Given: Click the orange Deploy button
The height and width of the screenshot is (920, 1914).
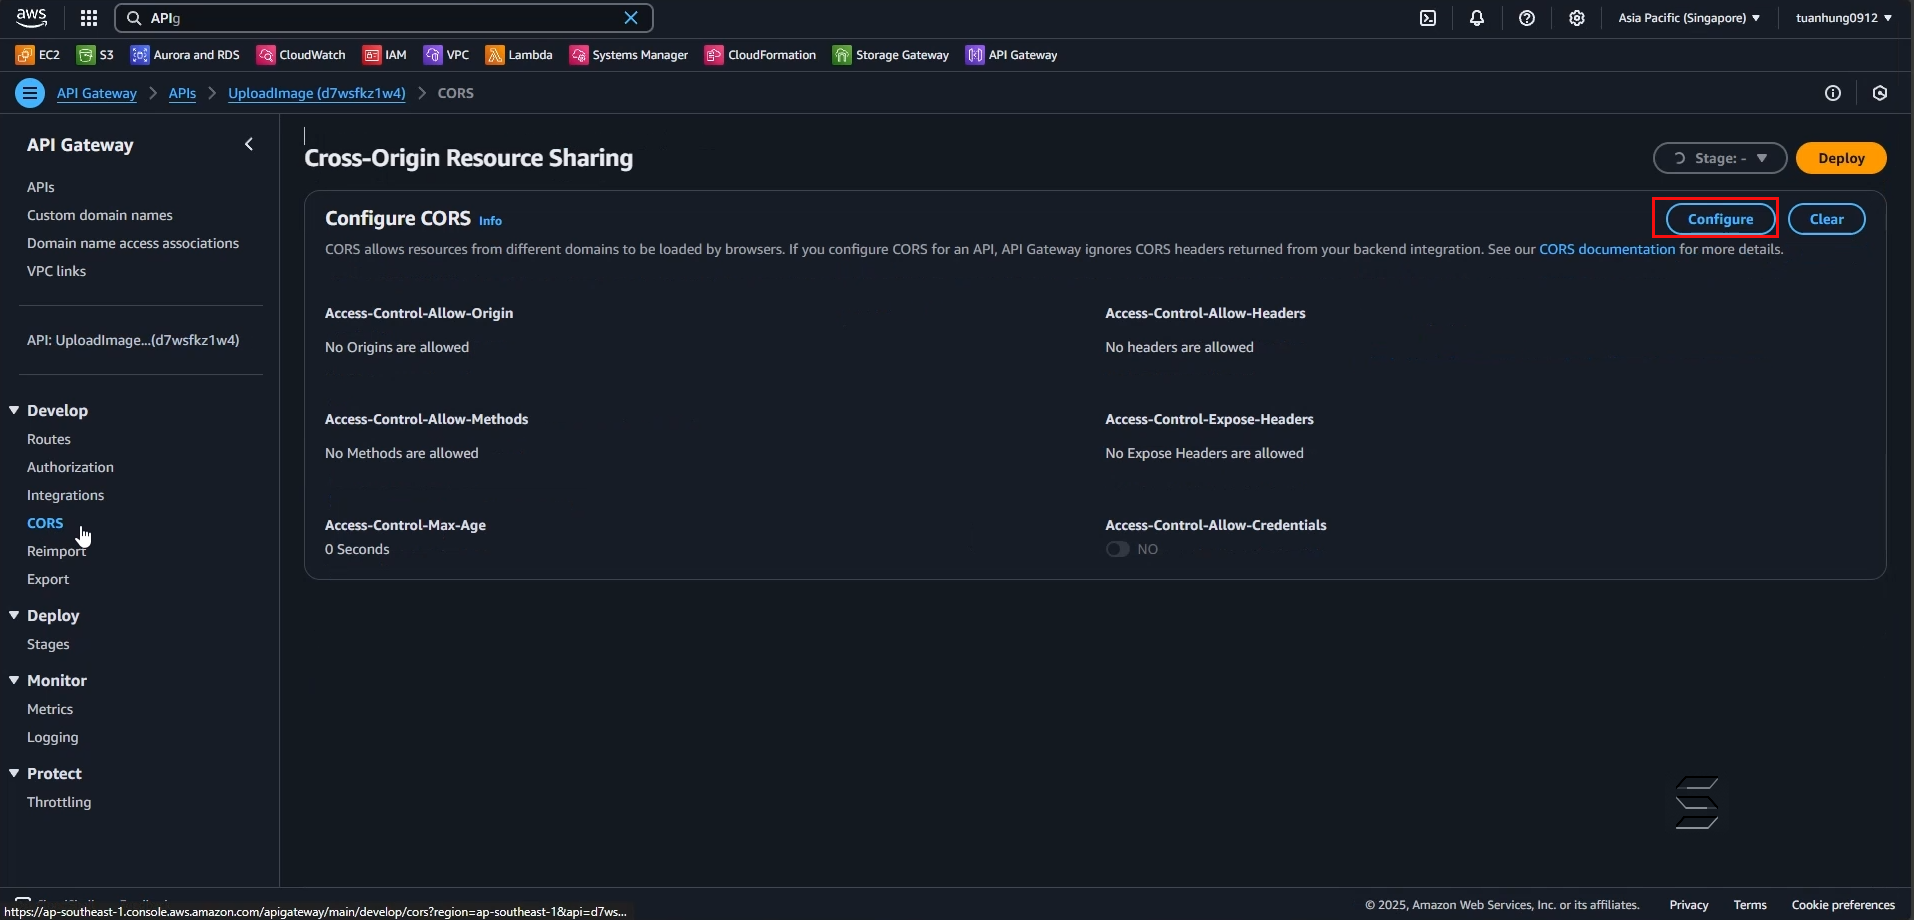Looking at the screenshot, I should tap(1841, 158).
